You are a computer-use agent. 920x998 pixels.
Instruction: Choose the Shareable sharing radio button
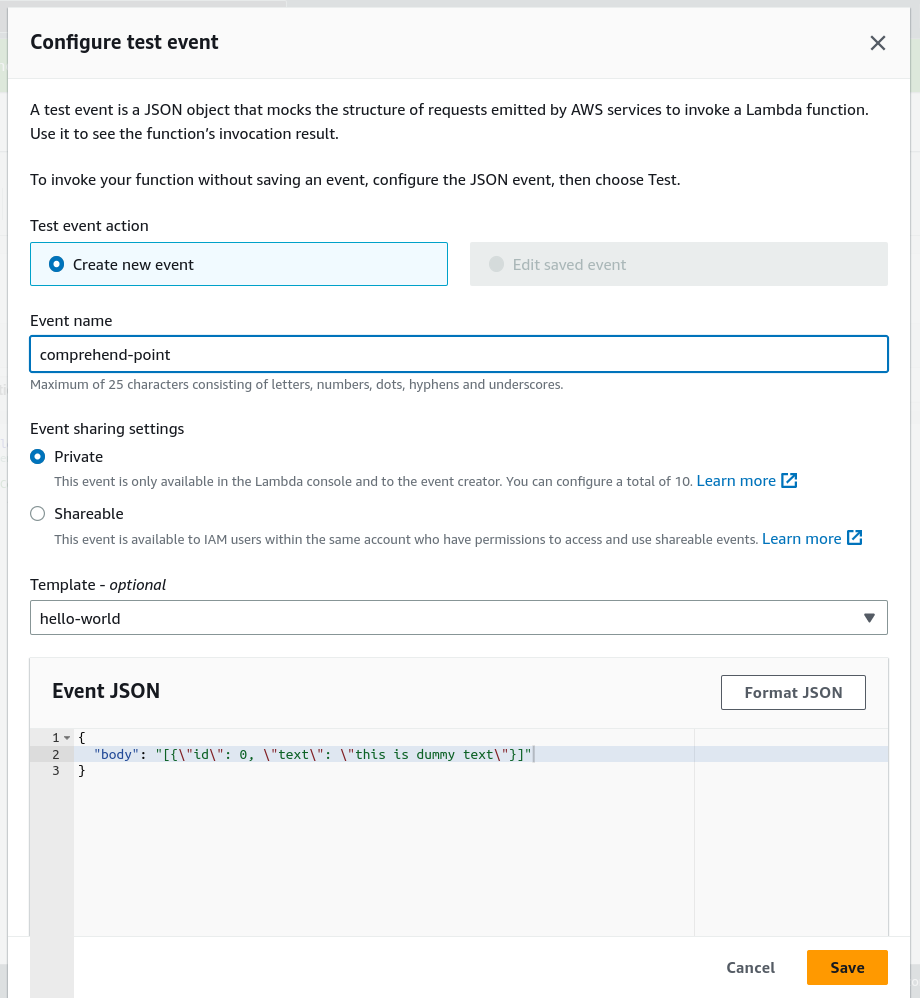click(38, 514)
